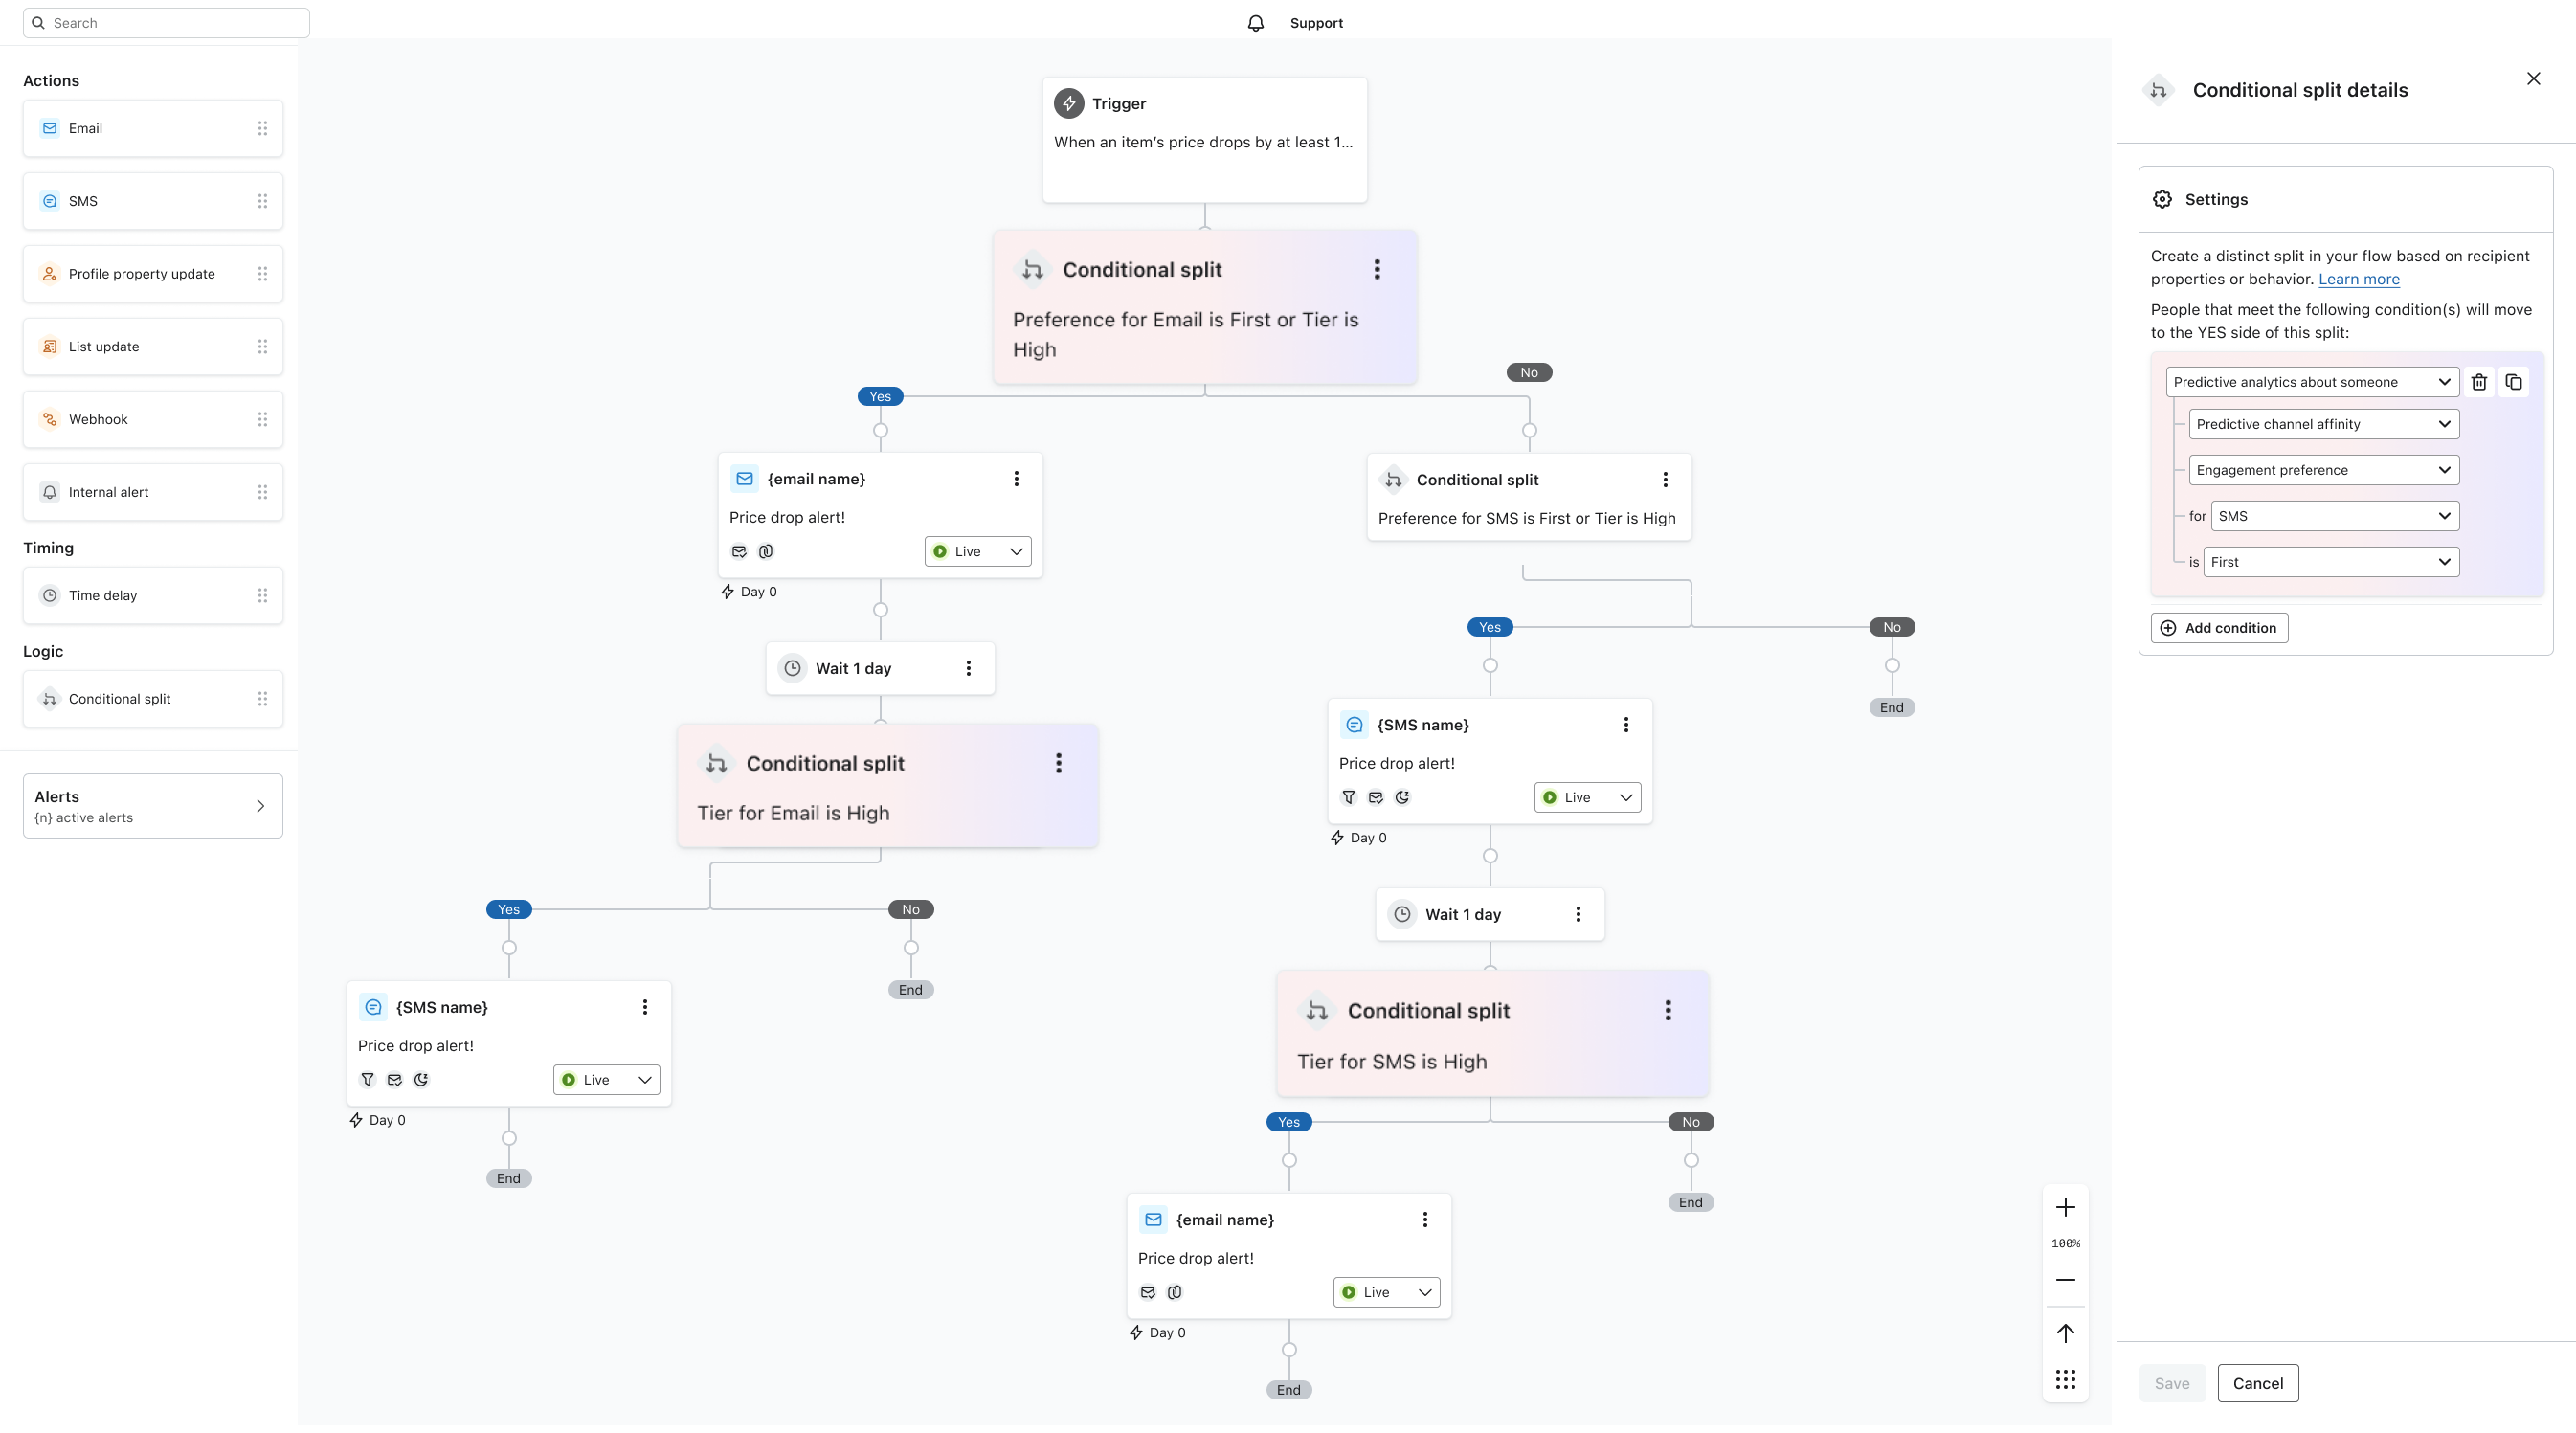Screen dimensions: 2576x1433
Task: Duplicate the condition with copy icon
Action: pos(2514,382)
